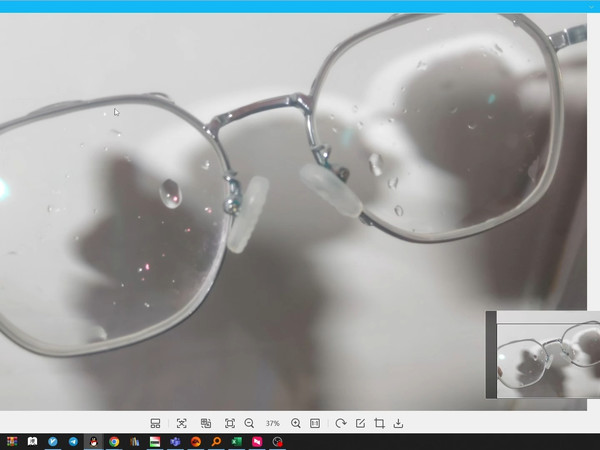Rotate the image clockwise
The image size is (600, 450).
pyautogui.click(x=341, y=424)
